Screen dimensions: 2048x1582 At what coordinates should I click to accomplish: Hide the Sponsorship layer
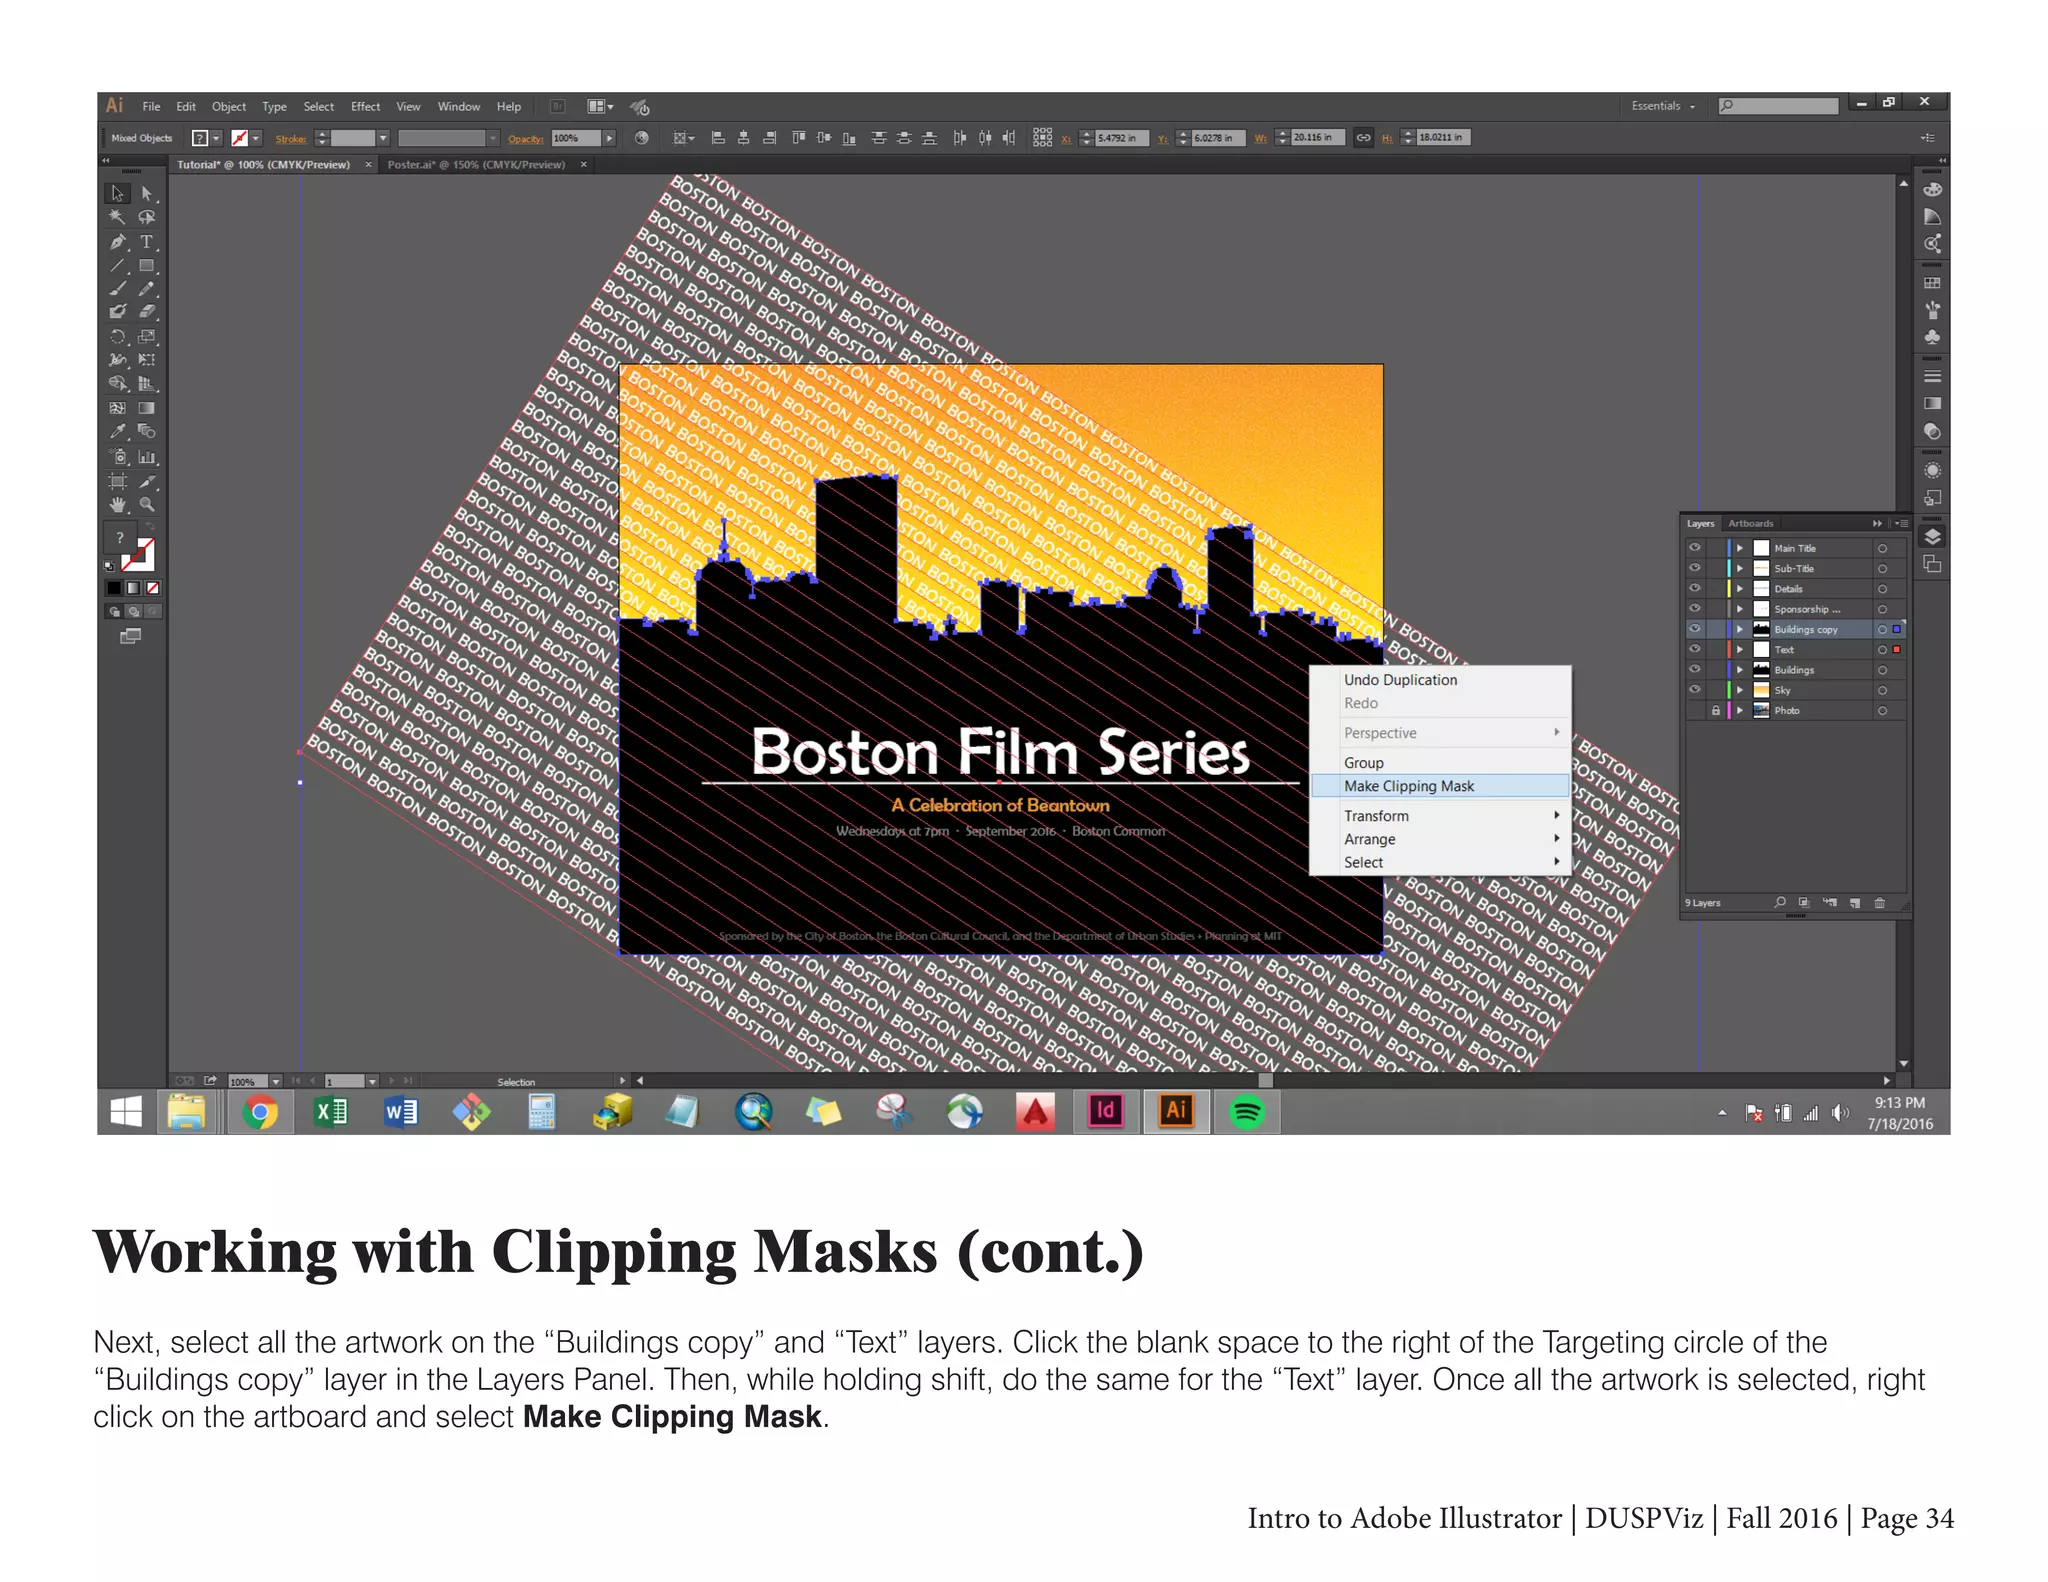coord(1694,609)
